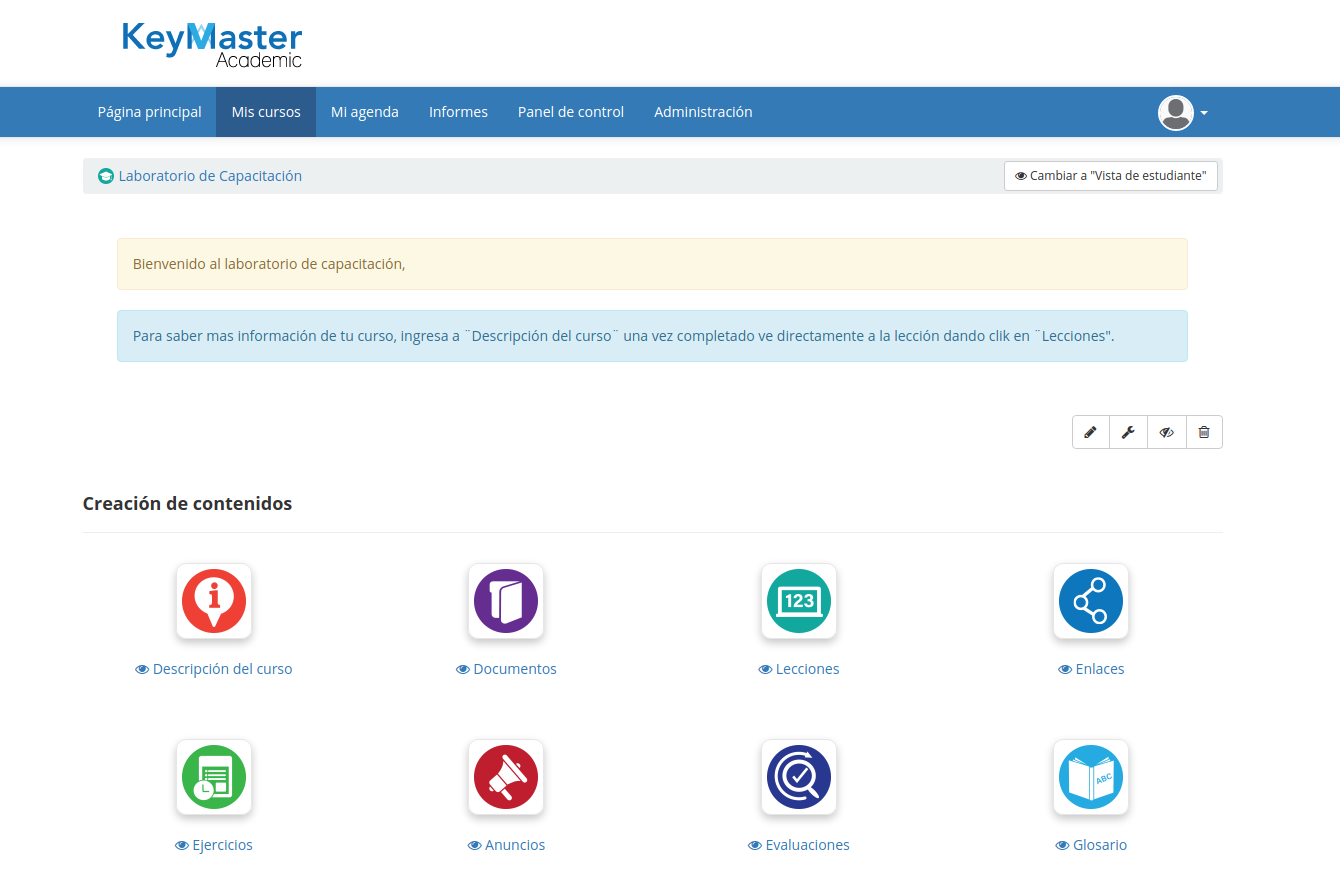Click the Laboratorio de Capacitación breadcrumb link
The image size is (1340, 885).
(210, 176)
